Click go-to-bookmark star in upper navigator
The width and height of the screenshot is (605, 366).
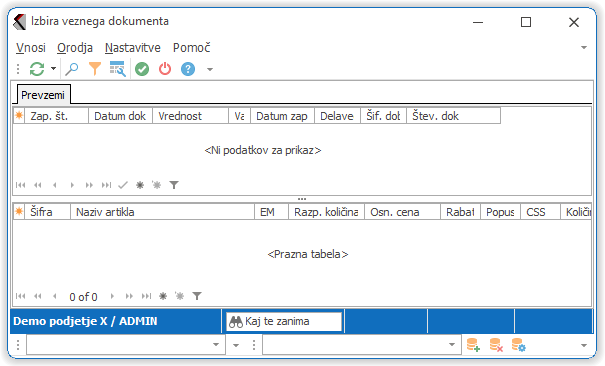tap(156, 185)
